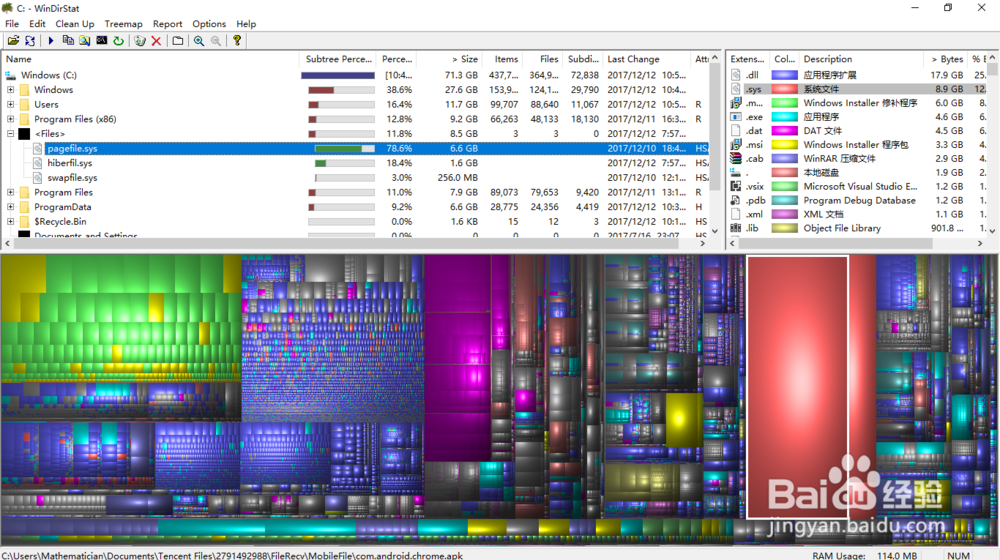Screen dimensions: 1000x560
Task: Expand the Windows folder node
Action: click(x=10, y=90)
